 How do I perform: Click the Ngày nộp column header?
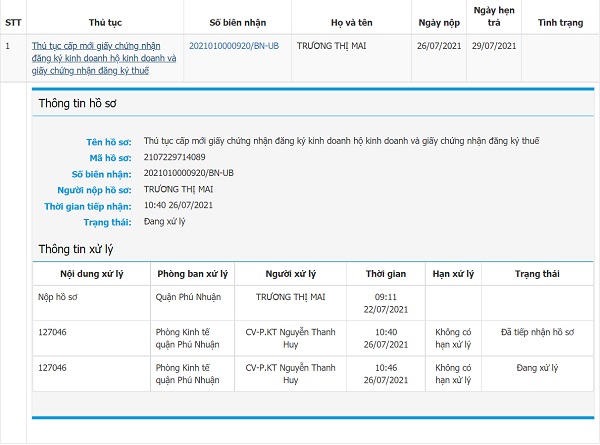439,21
